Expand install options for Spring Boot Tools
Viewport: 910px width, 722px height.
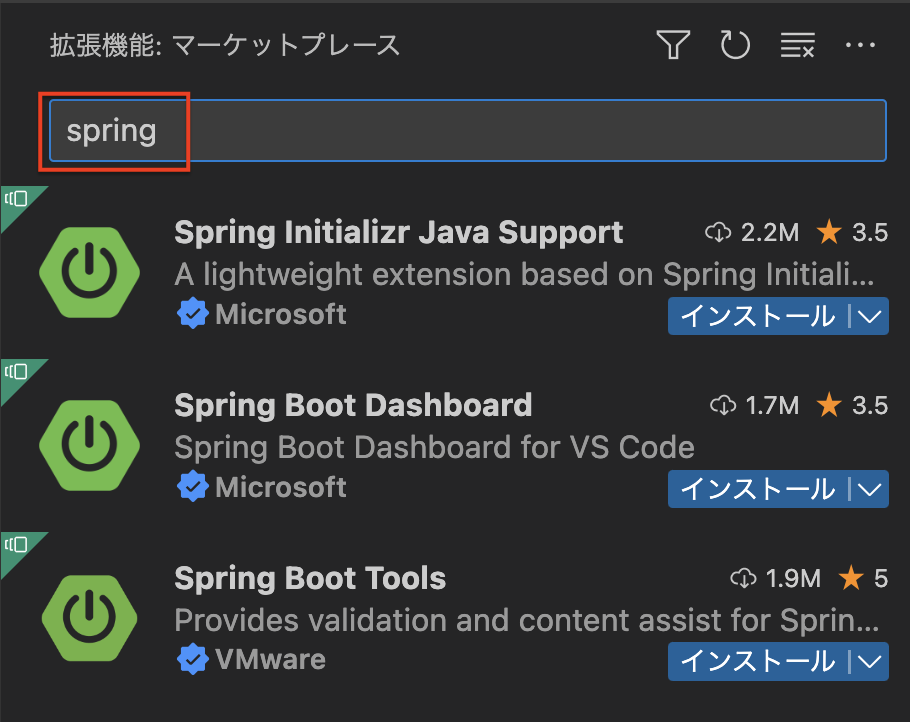(x=869, y=662)
